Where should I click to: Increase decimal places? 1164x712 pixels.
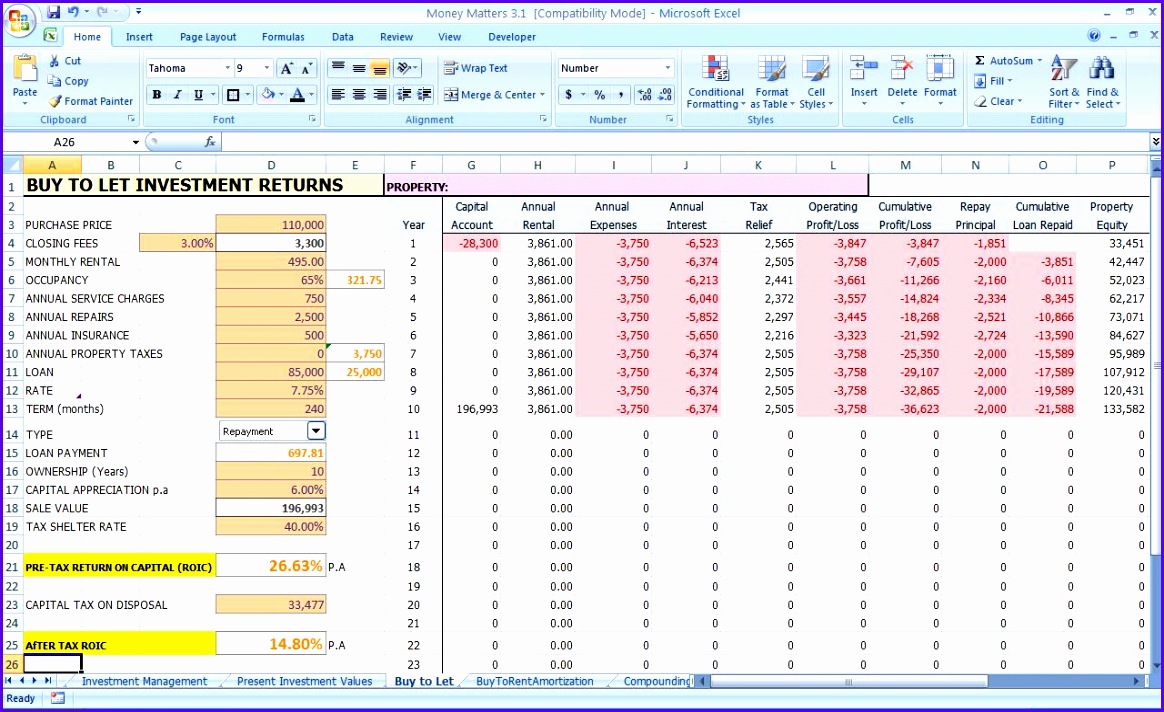[644, 94]
